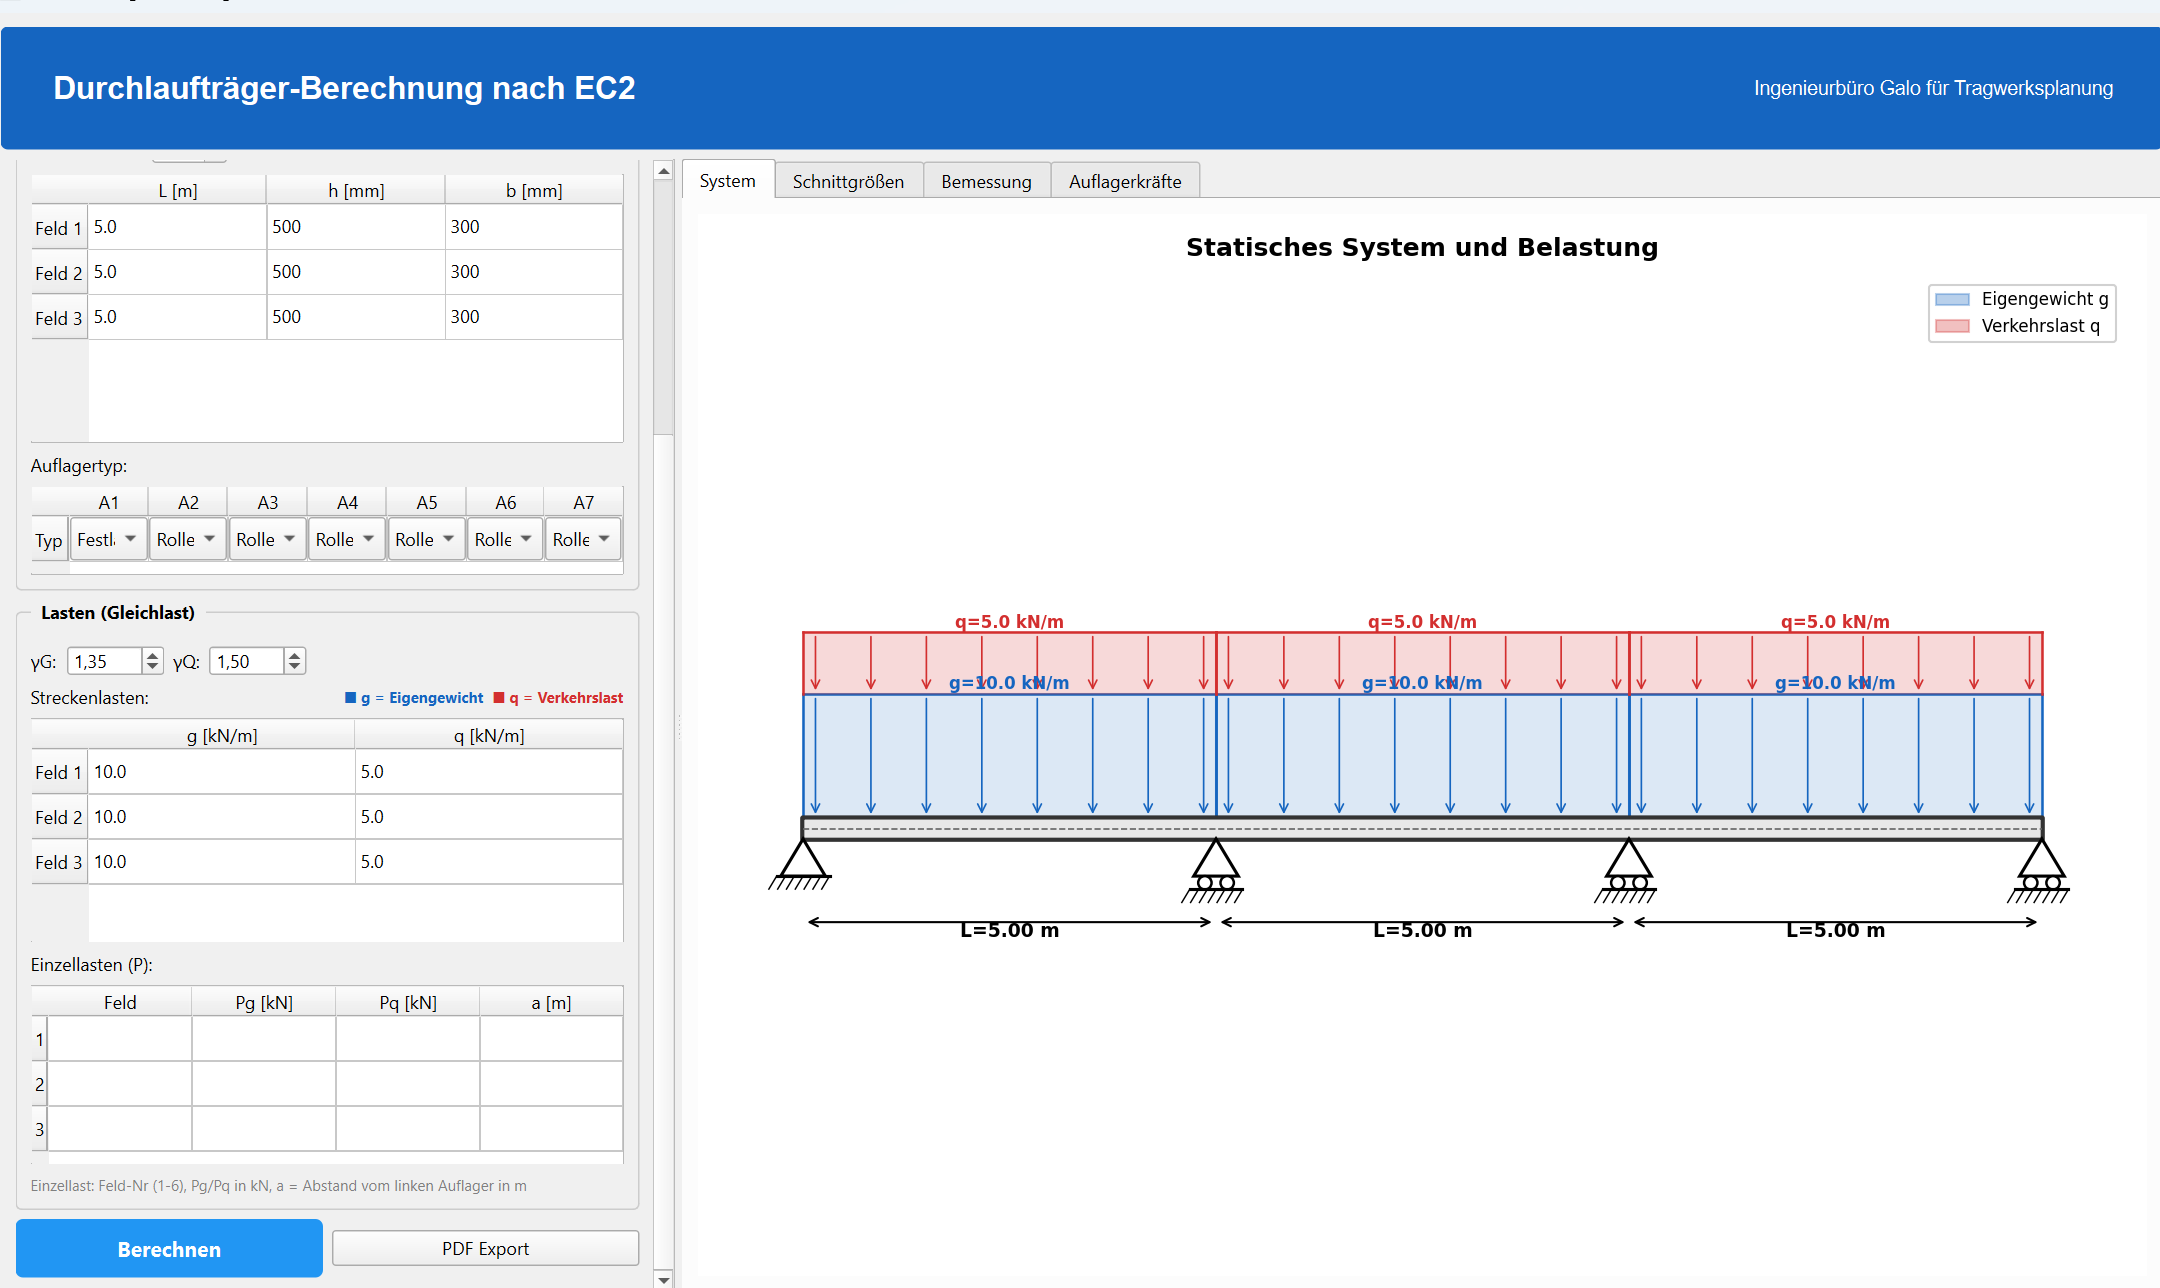This screenshot has height=1288, width=2160.
Task: Click the b [mm] column header
Action: tap(534, 190)
